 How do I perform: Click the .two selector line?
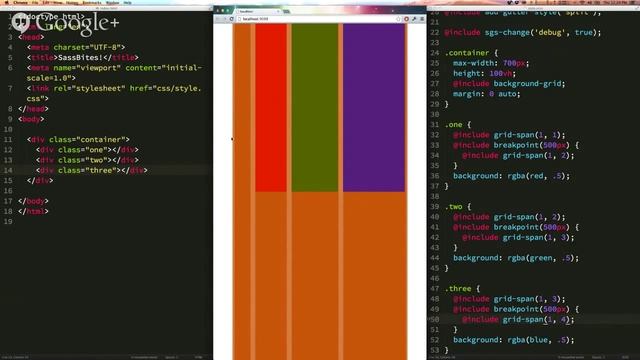(x=458, y=207)
